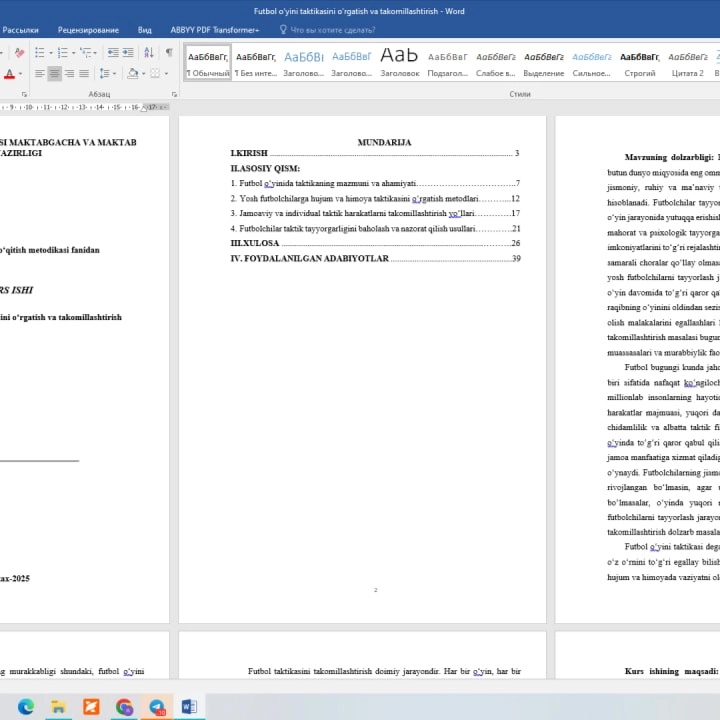Click the clear formatting eraser icon

click(19, 53)
